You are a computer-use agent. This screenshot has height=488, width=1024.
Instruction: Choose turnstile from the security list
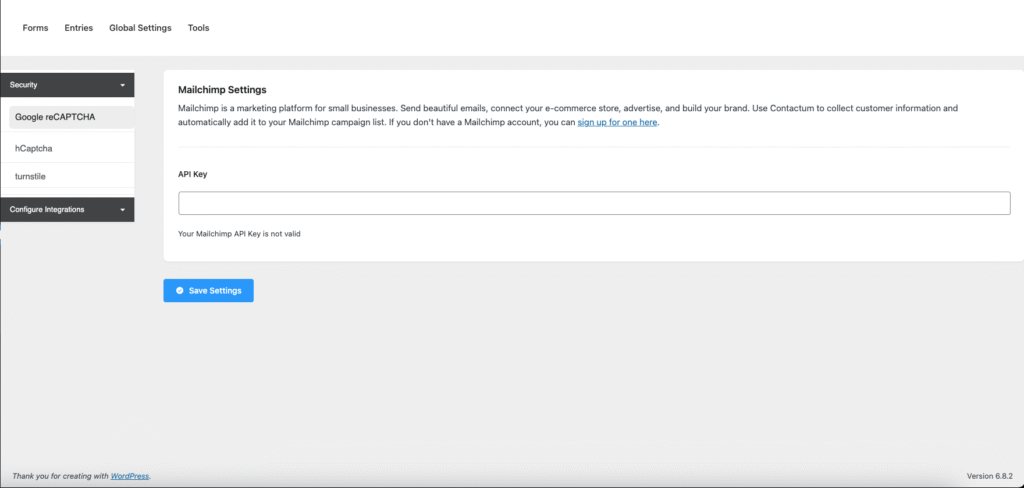coord(30,176)
